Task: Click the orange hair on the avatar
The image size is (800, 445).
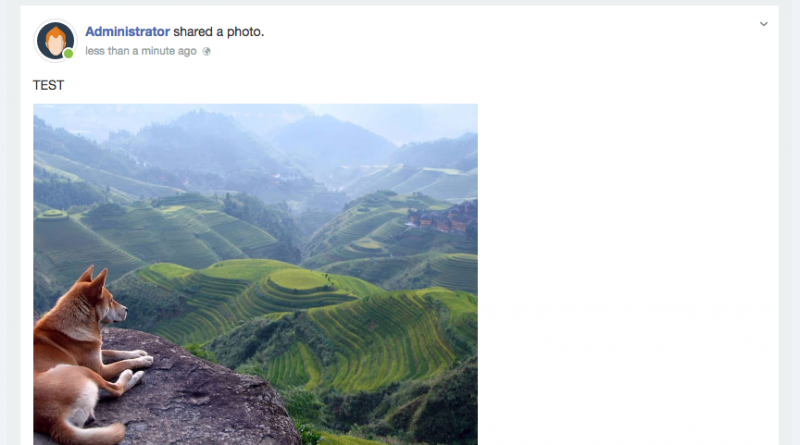Action: (55, 36)
